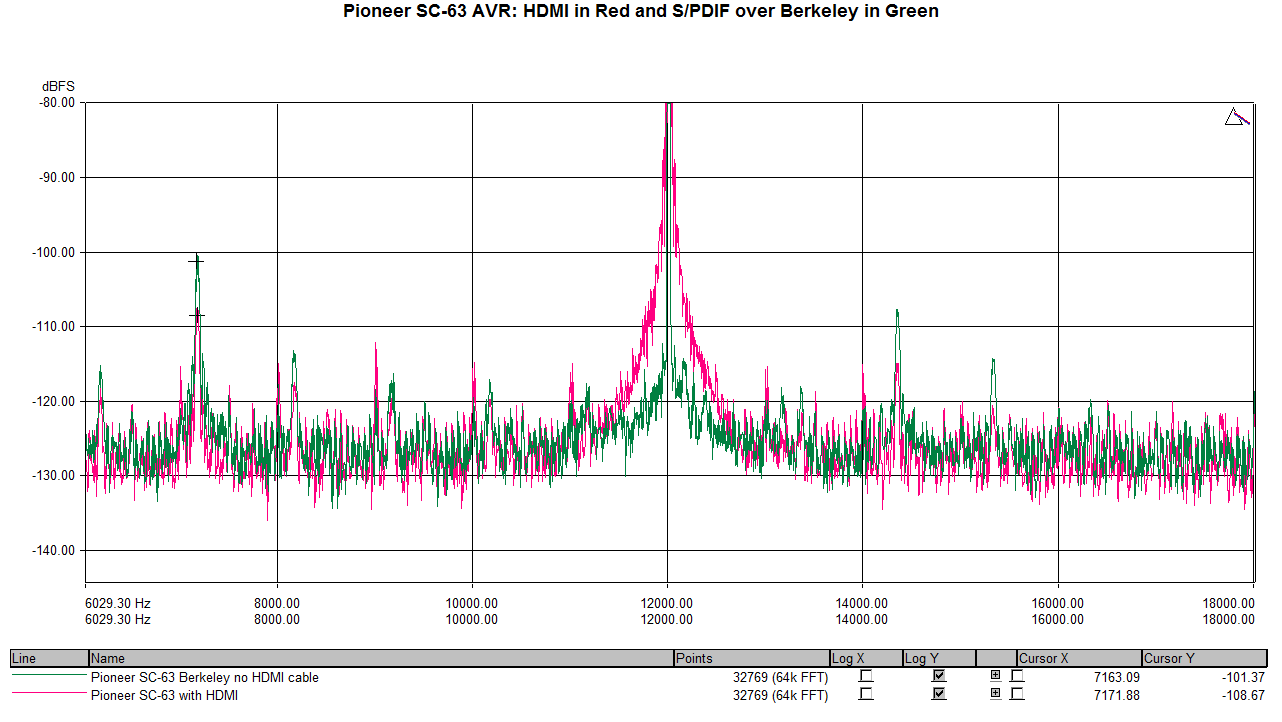Screen dimensions: 1282x722
Task: Uncheck Log Y for SC-63 with HDMI row
Action: (939, 694)
